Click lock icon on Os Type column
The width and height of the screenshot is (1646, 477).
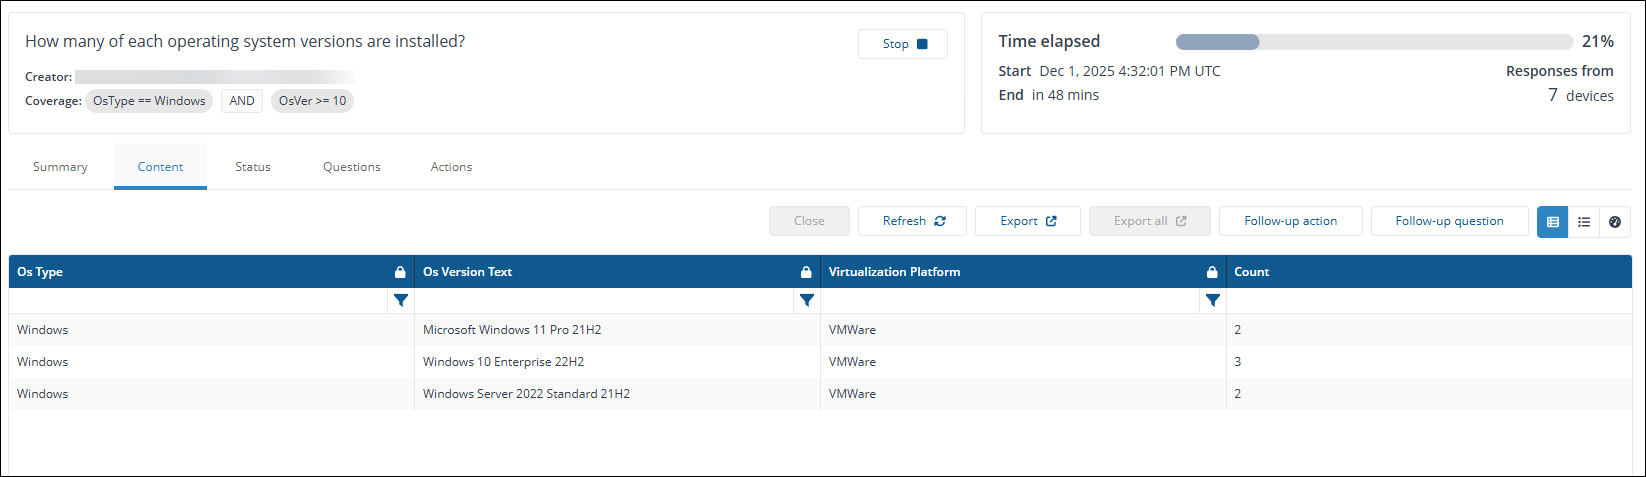pos(400,272)
